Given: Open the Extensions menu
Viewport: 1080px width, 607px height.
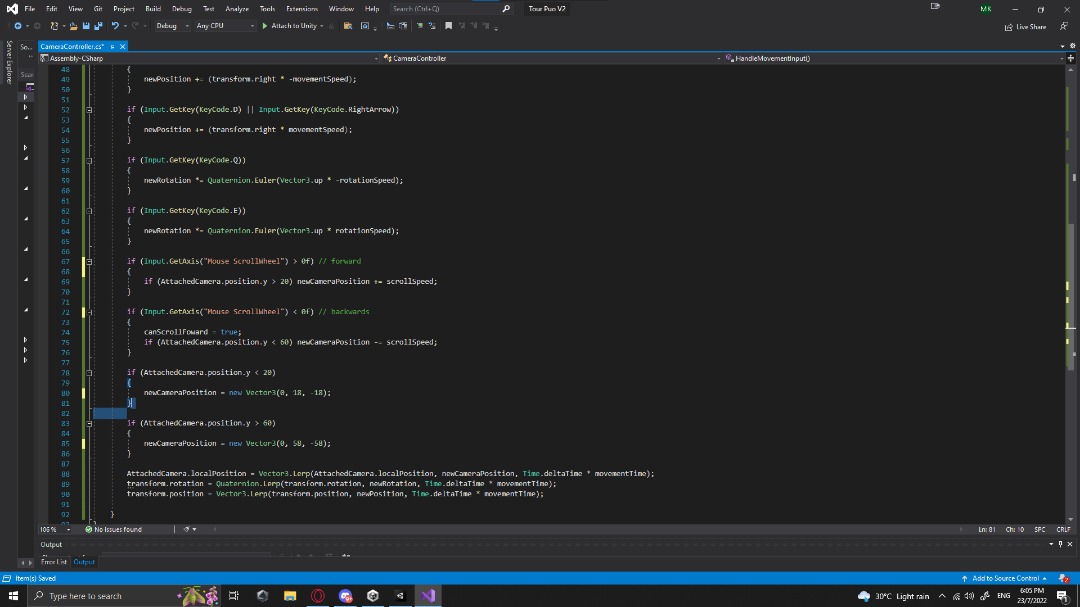Looking at the screenshot, I should pyautogui.click(x=301, y=8).
